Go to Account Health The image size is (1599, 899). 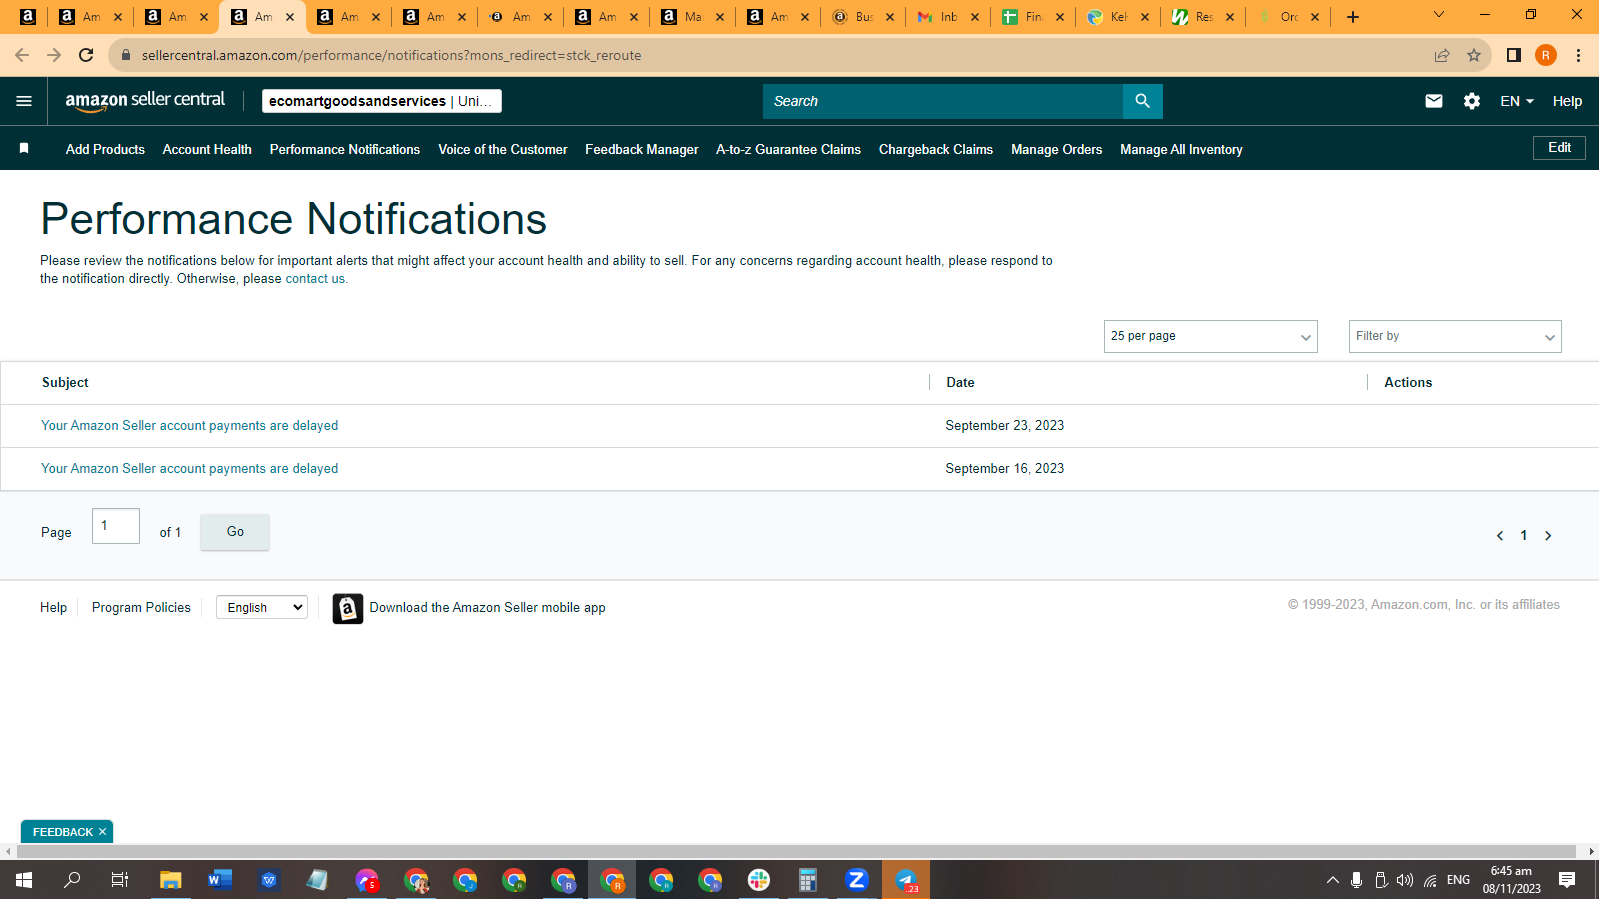[207, 149]
